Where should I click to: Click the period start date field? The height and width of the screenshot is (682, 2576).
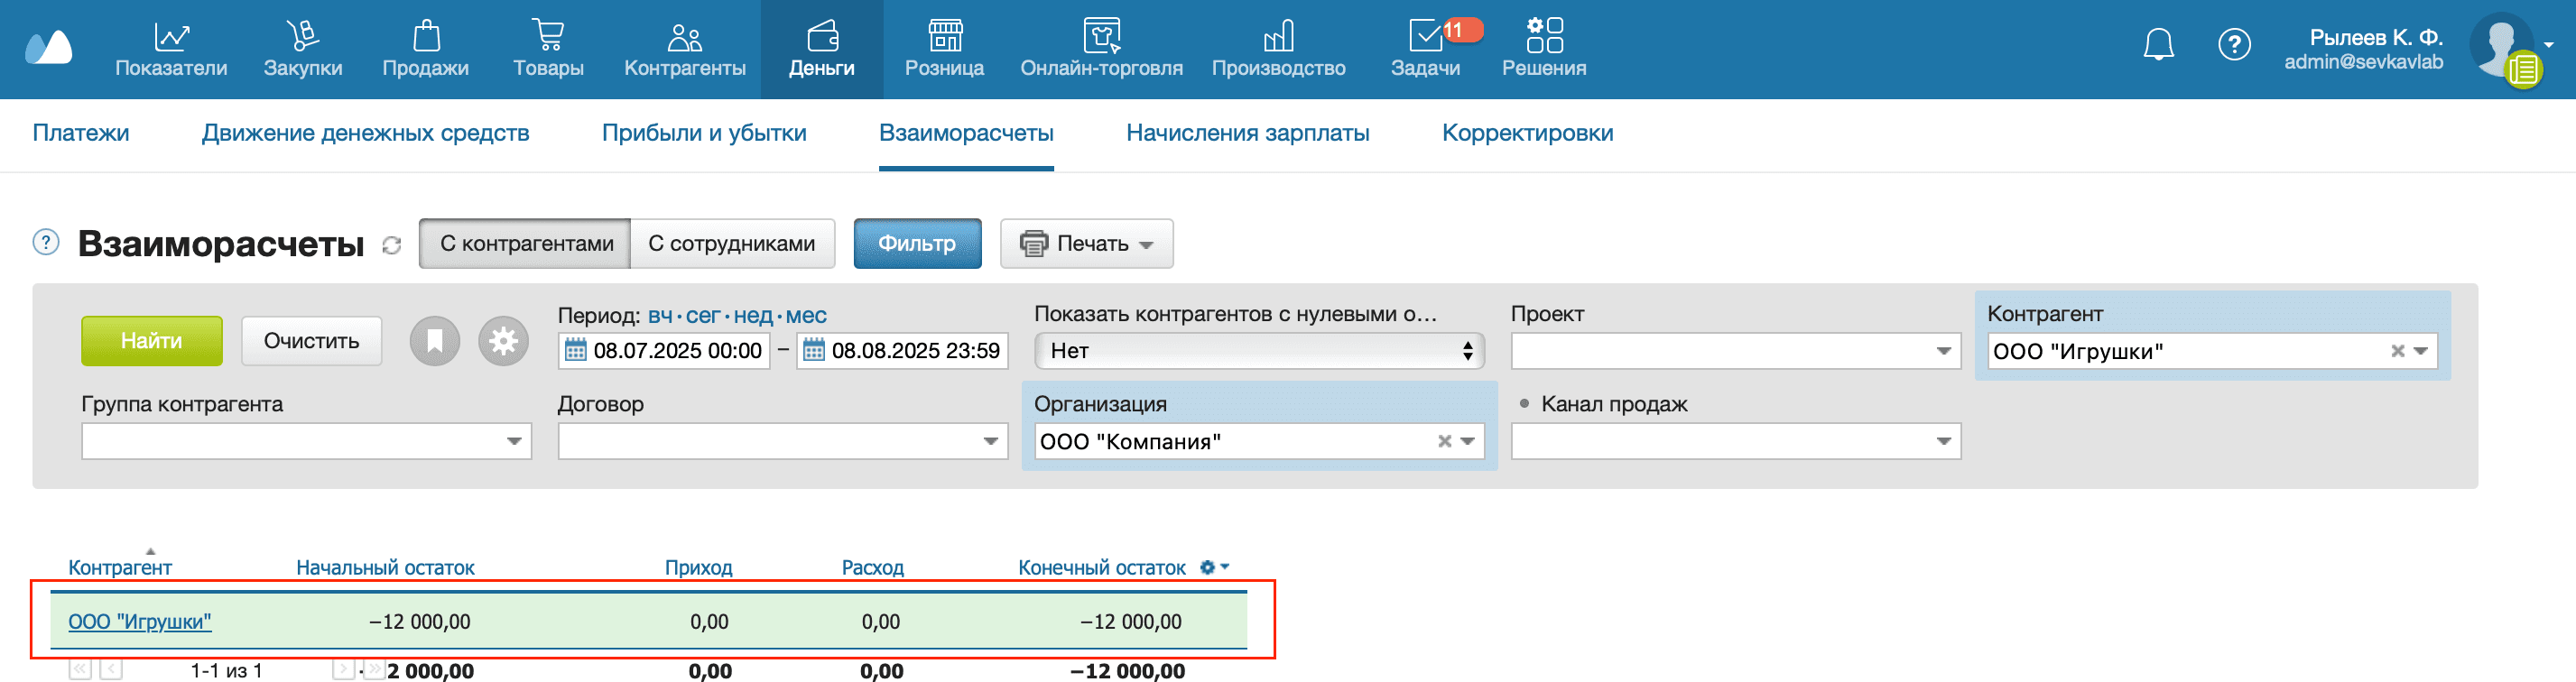(x=664, y=351)
